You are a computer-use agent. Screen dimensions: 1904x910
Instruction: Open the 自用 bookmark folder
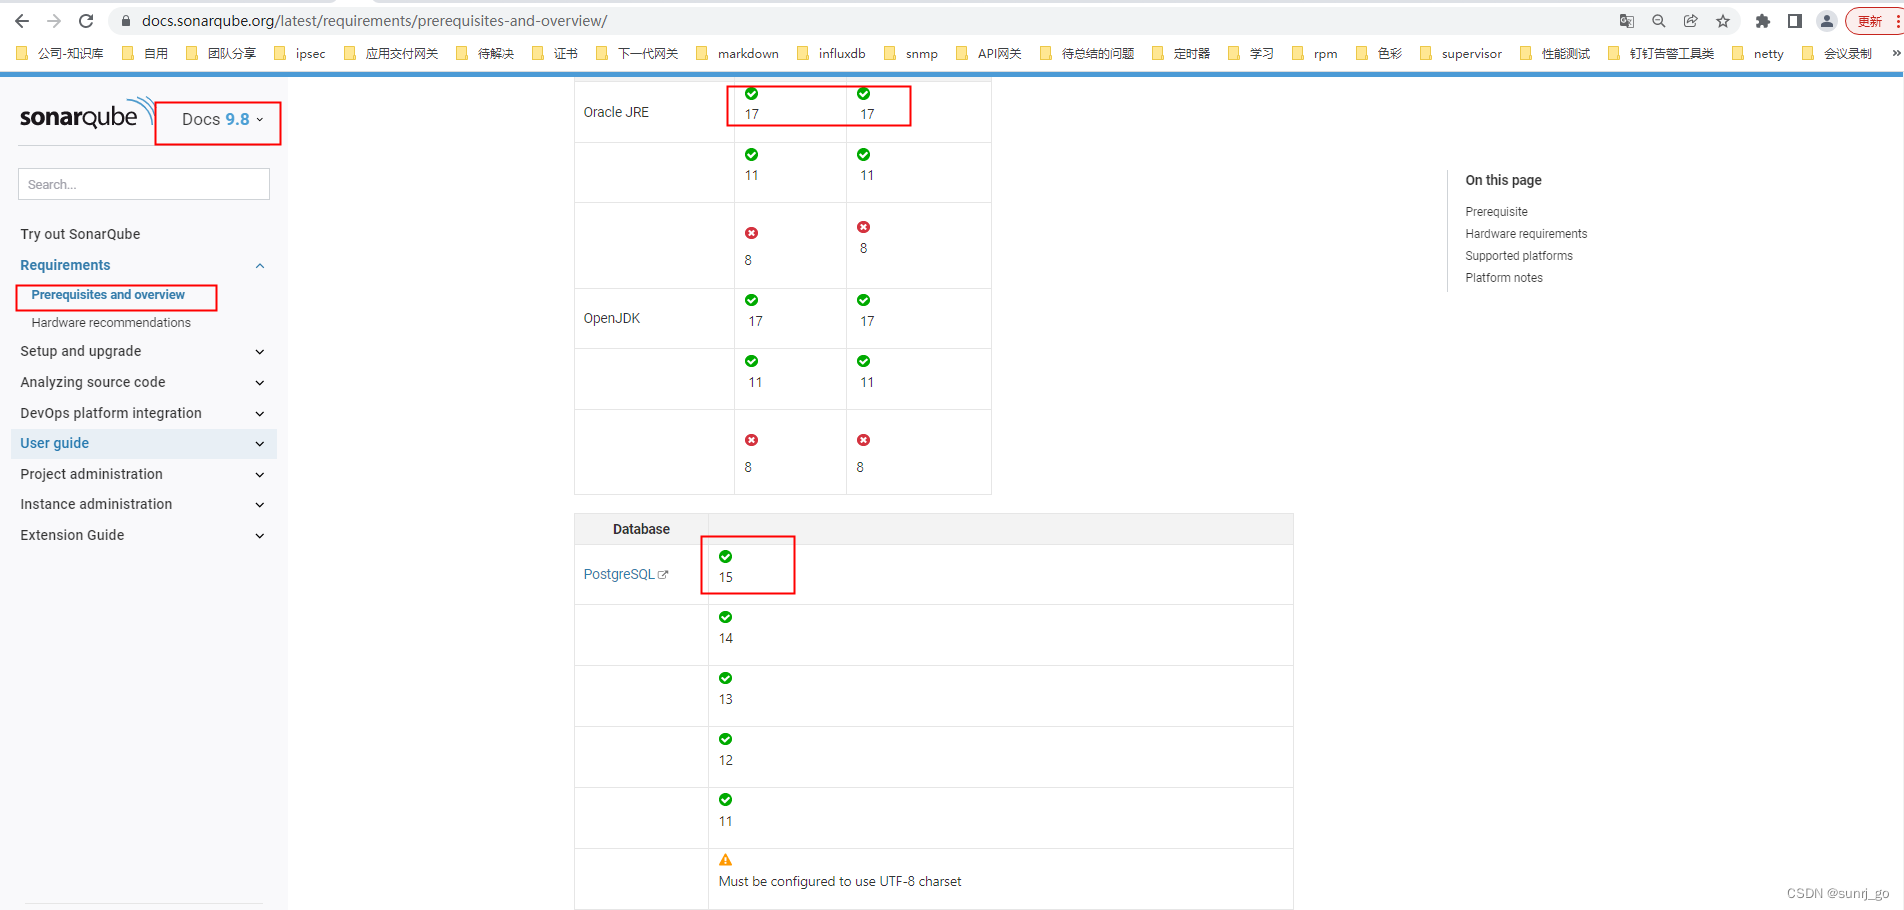145,54
